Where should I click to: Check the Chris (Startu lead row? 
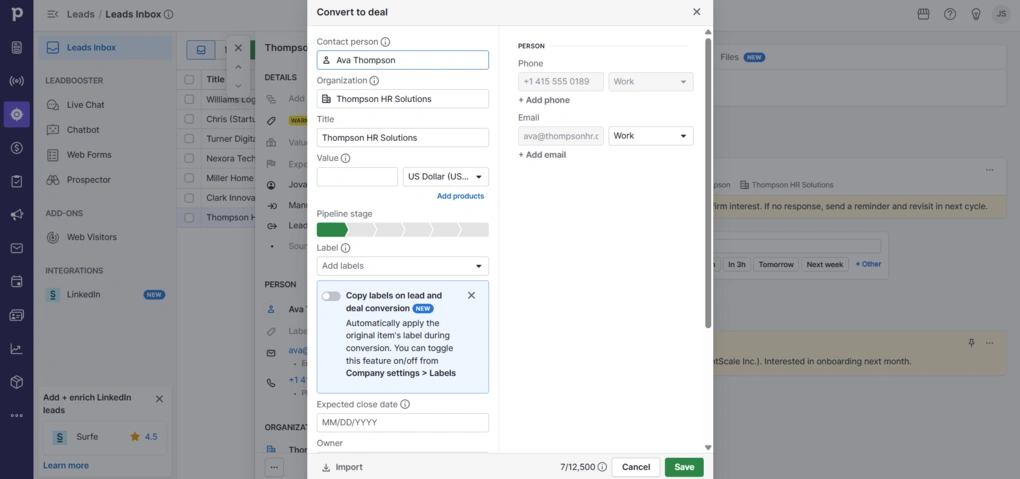coord(189,119)
